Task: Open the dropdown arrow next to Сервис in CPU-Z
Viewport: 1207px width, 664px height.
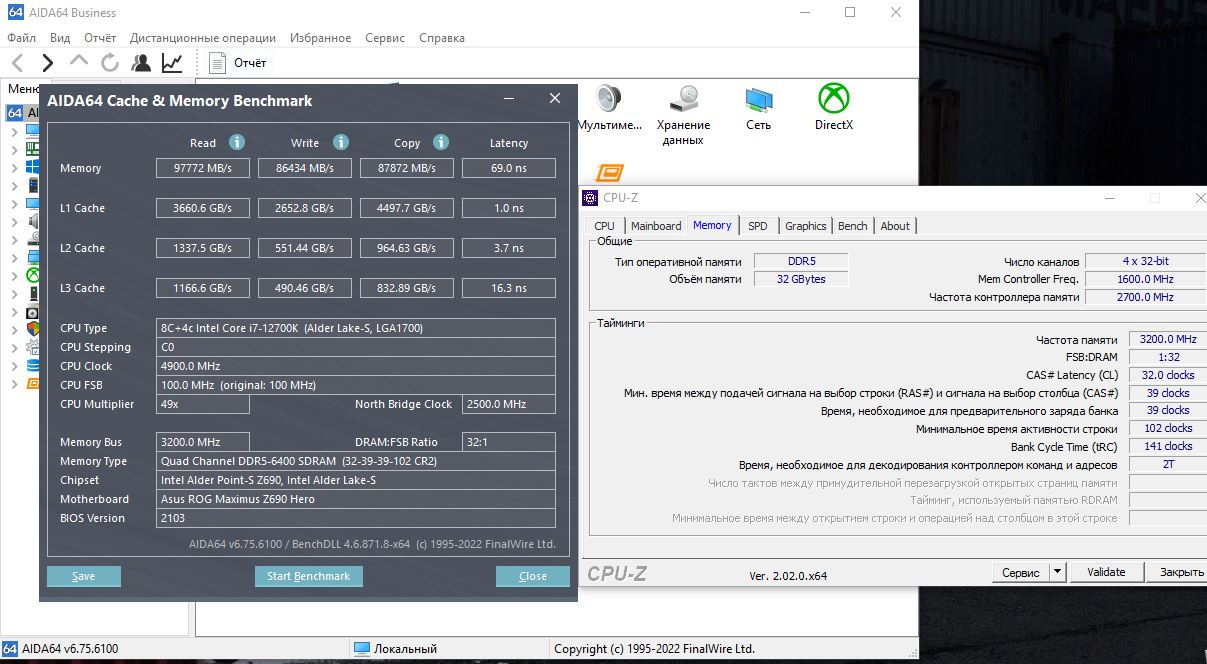Action: pyautogui.click(x=1058, y=572)
